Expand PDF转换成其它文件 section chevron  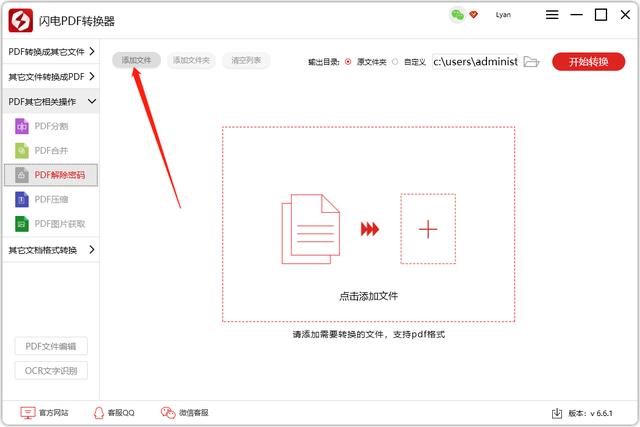pyautogui.click(x=92, y=51)
